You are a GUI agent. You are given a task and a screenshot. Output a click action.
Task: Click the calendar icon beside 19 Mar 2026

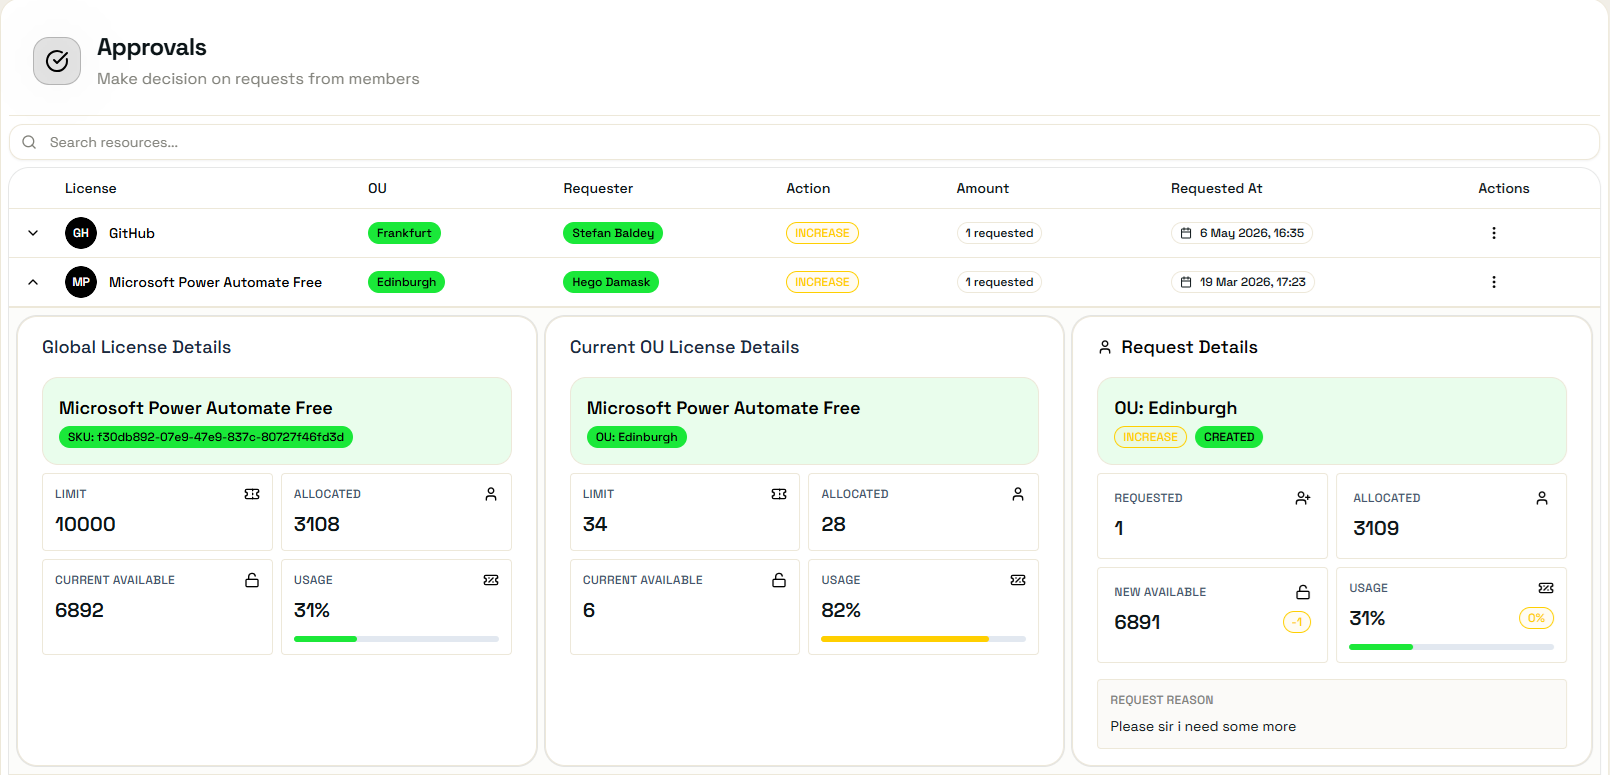tap(1186, 282)
